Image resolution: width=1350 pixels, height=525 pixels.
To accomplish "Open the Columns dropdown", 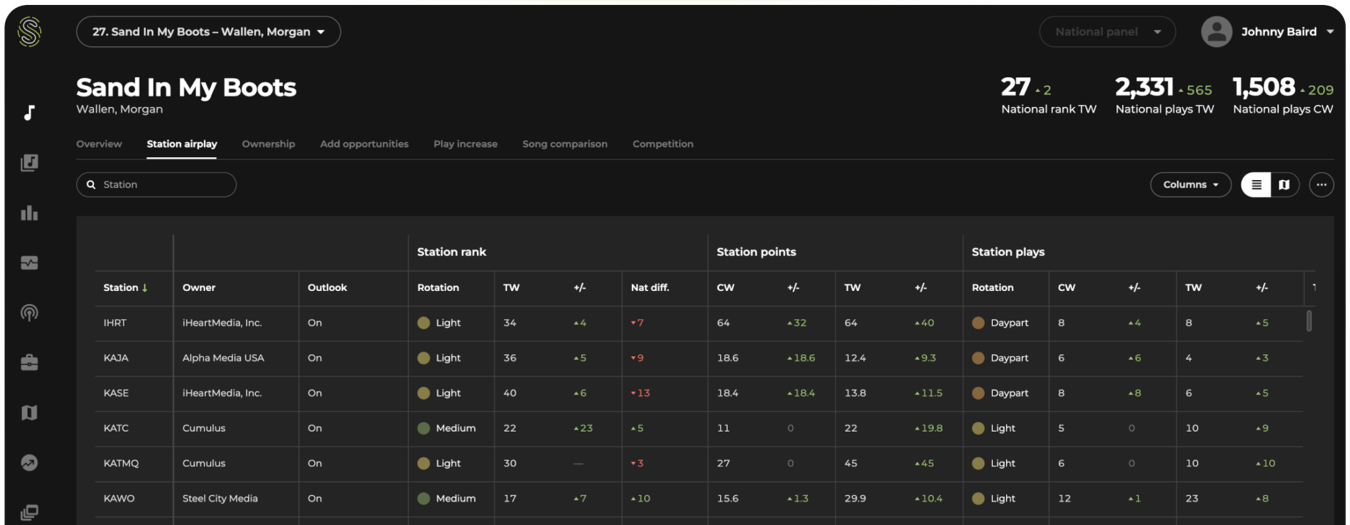I will pos(1190,185).
